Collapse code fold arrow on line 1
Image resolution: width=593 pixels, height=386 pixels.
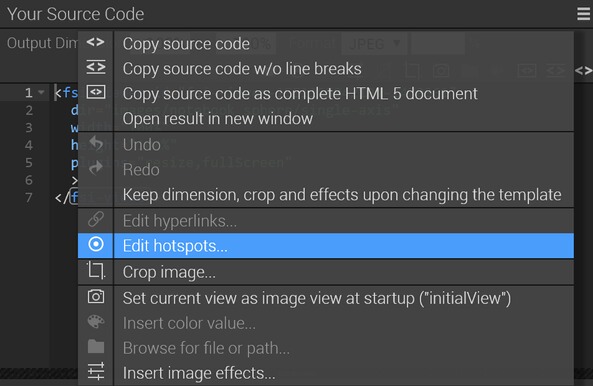click(x=41, y=92)
